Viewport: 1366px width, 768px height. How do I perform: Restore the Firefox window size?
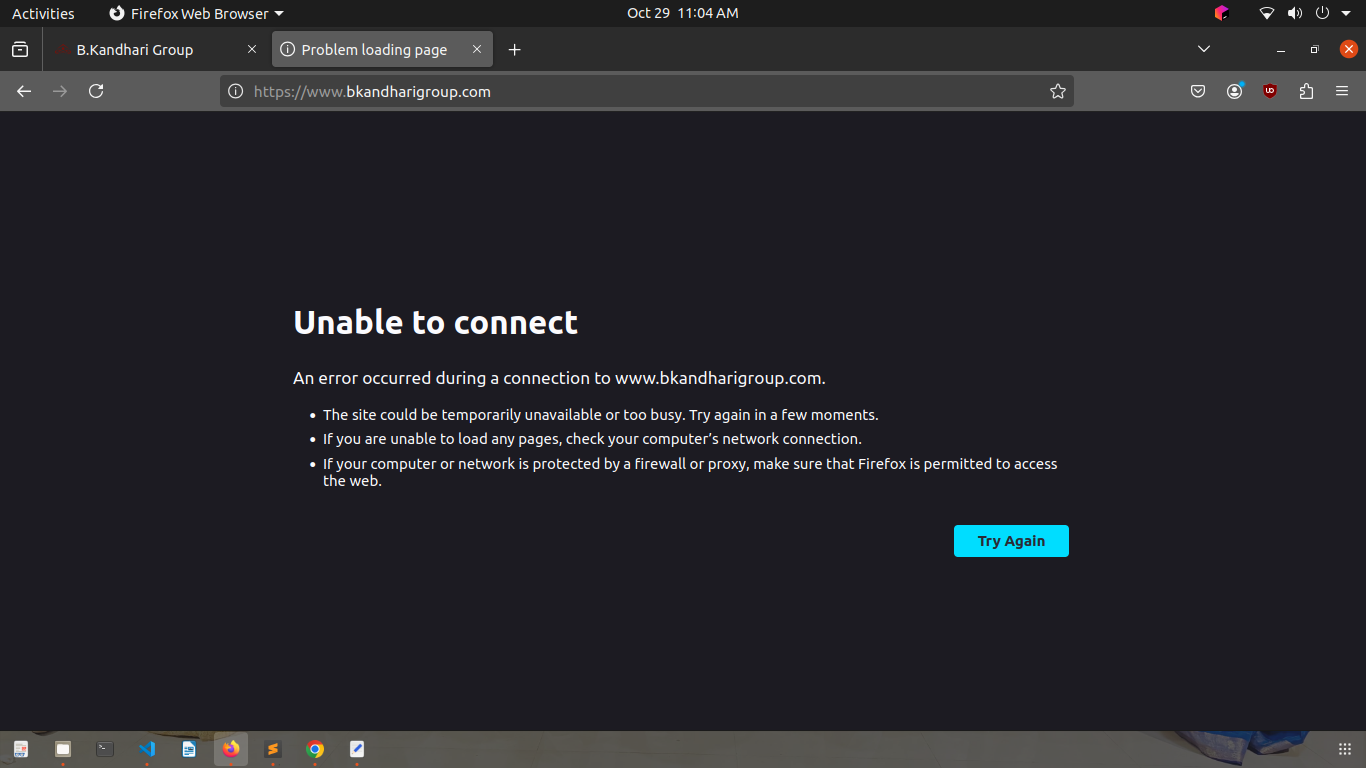coord(1314,50)
